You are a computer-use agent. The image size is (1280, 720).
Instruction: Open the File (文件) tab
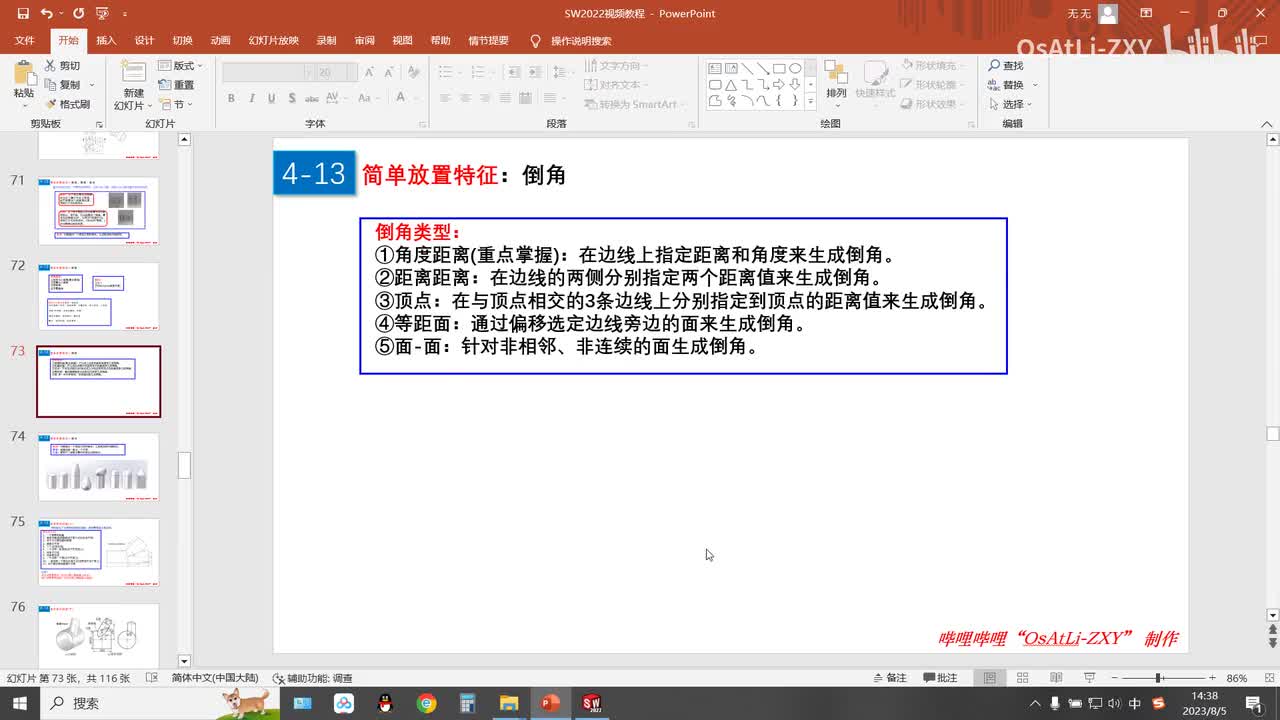[x=25, y=41]
